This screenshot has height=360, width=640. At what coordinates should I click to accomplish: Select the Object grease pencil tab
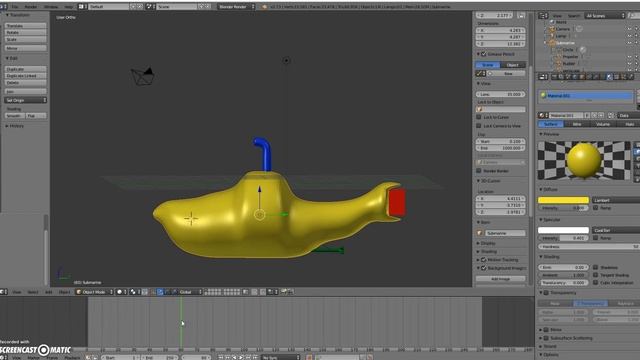[513, 65]
